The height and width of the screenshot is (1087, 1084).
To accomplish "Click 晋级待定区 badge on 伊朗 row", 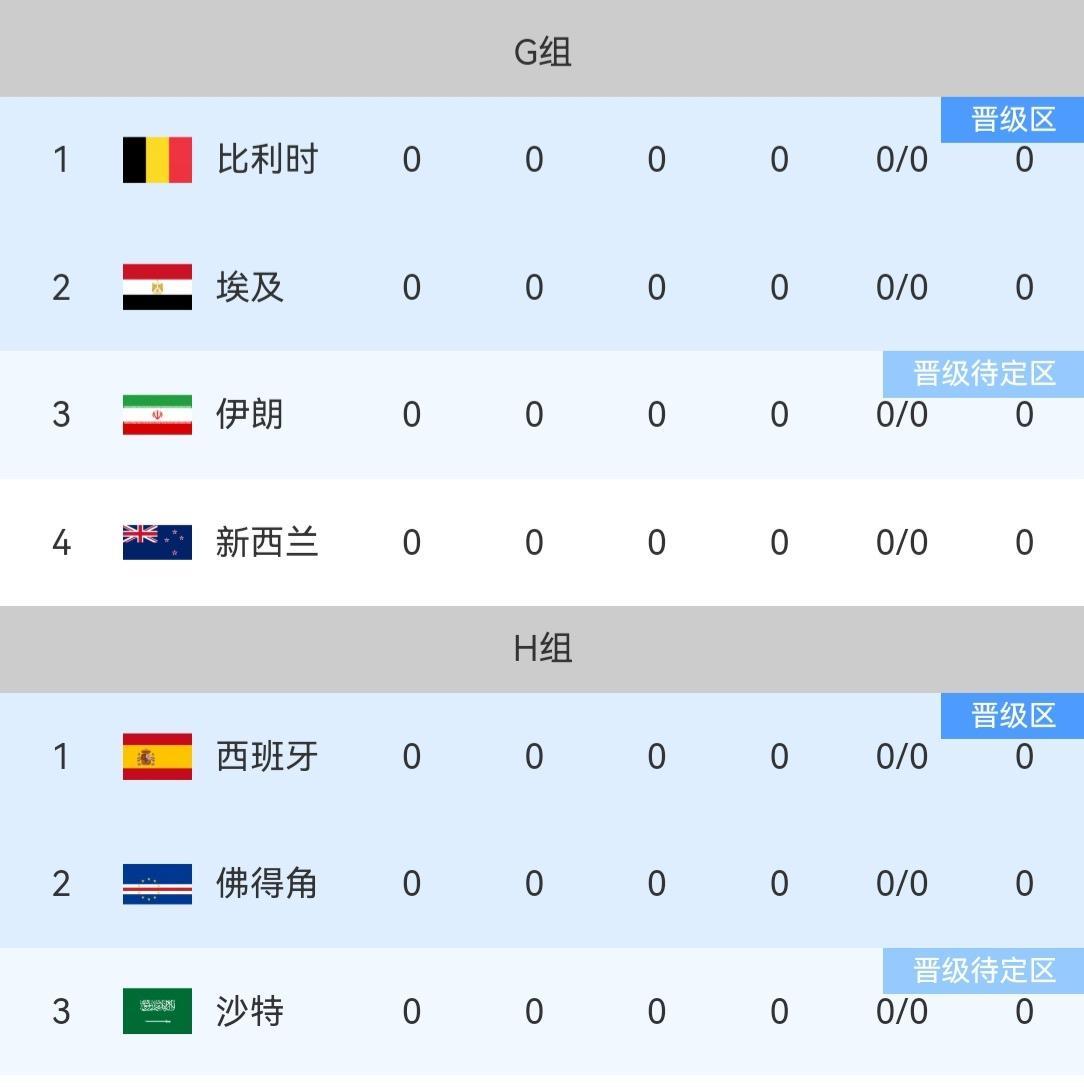I will 984,374.
